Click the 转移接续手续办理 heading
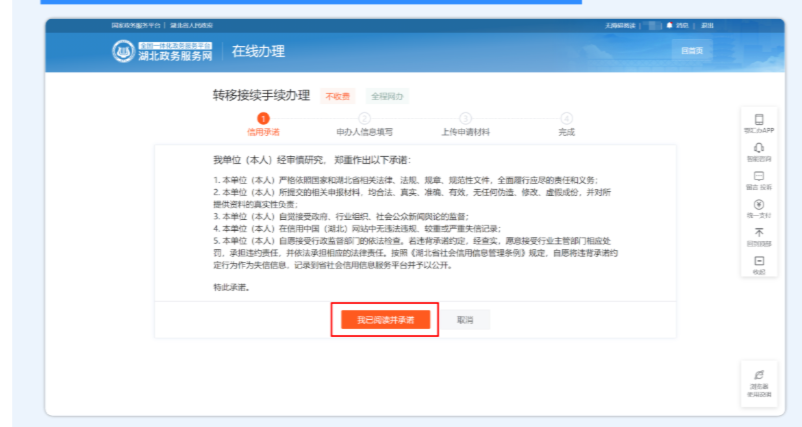This screenshot has width=802, height=427. point(261,96)
